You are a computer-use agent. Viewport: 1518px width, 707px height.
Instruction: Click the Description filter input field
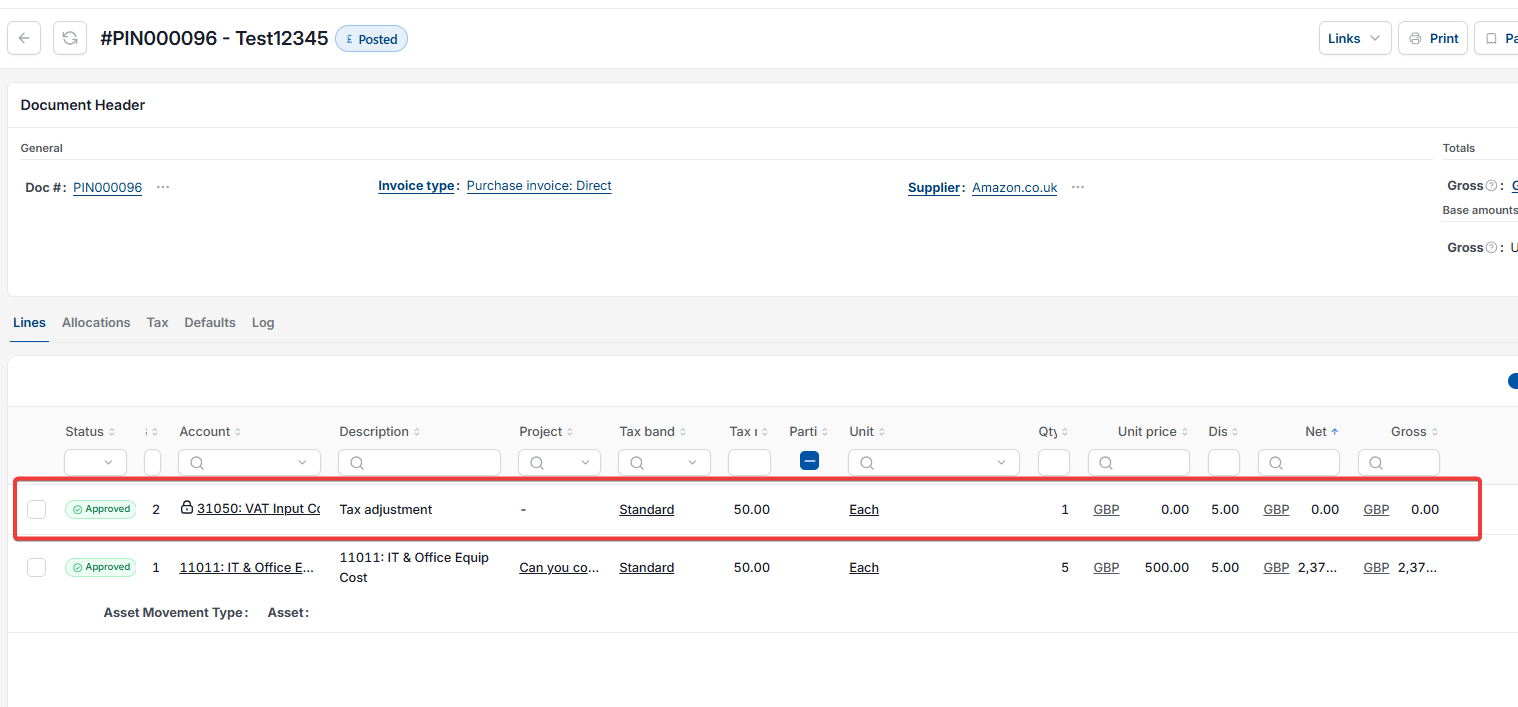419,462
